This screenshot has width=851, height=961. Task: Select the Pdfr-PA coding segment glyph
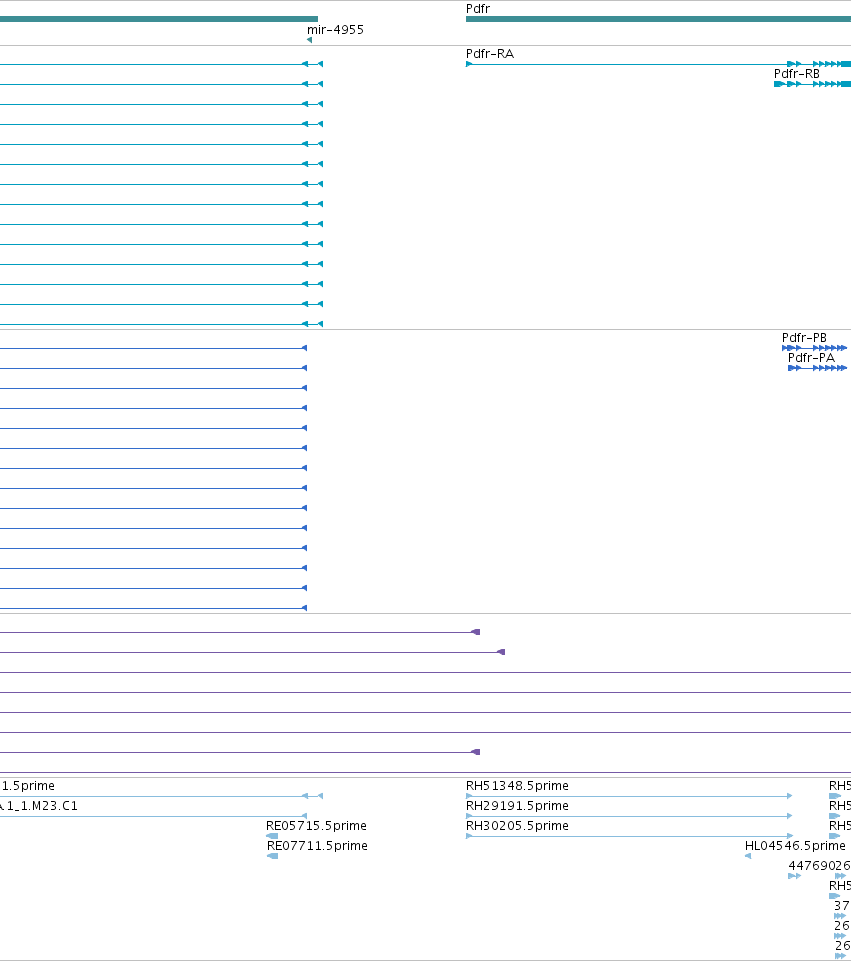click(x=817, y=368)
